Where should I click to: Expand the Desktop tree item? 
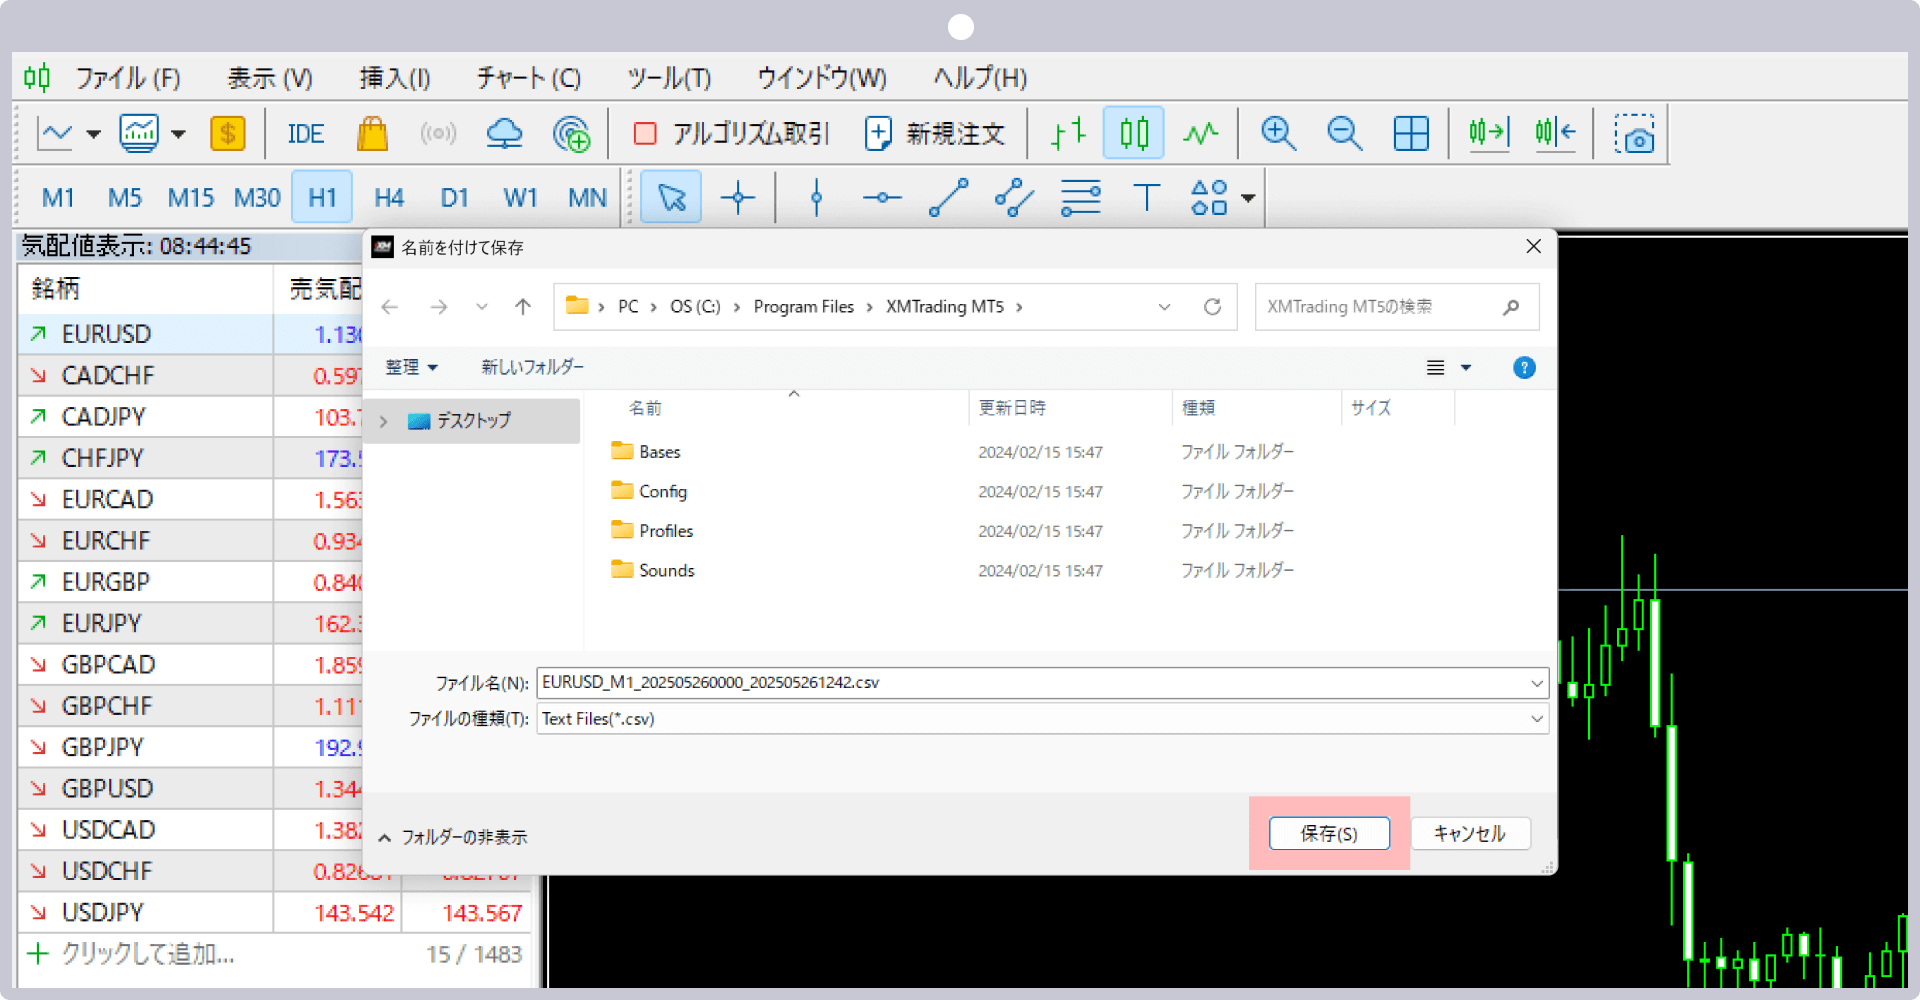383,421
